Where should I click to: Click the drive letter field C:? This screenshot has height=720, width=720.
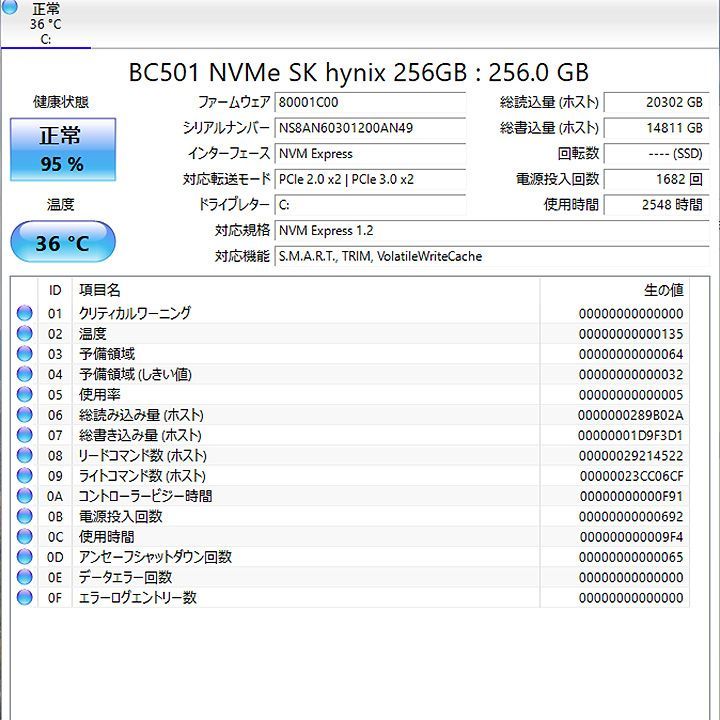point(370,205)
